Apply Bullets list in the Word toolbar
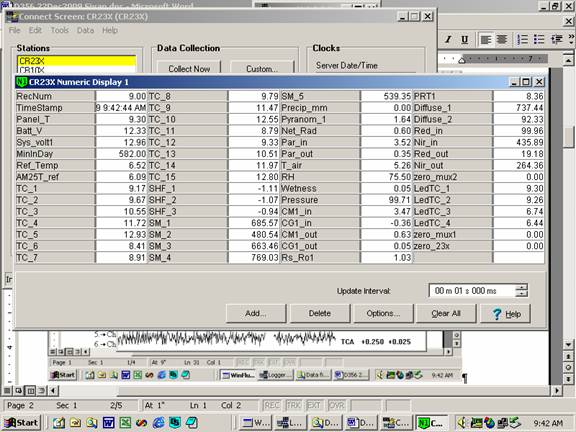 539,39
